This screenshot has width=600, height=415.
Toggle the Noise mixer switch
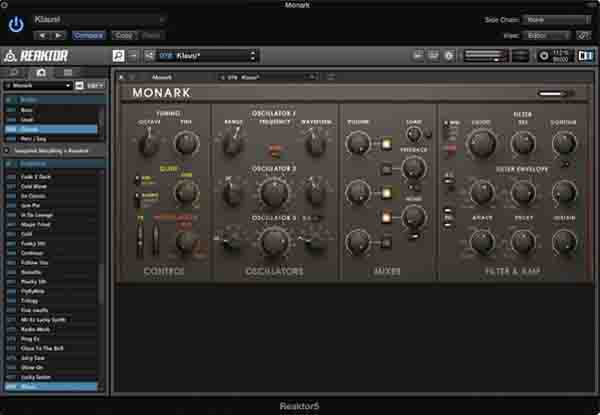(x=386, y=217)
